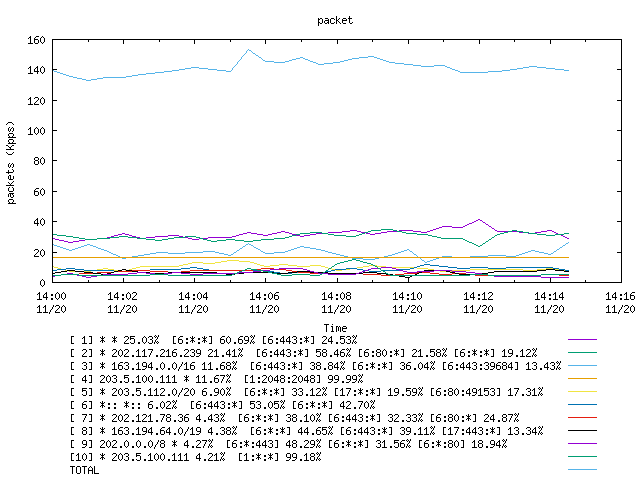Click the y-axis label "packets (Kpps)"

pyautogui.click(x=11, y=162)
